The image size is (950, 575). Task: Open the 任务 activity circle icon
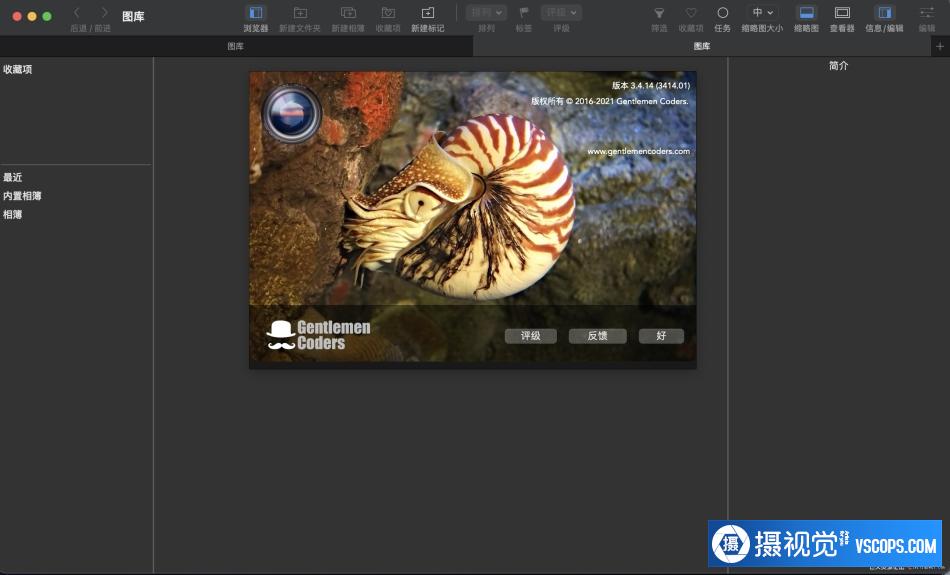[722, 13]
